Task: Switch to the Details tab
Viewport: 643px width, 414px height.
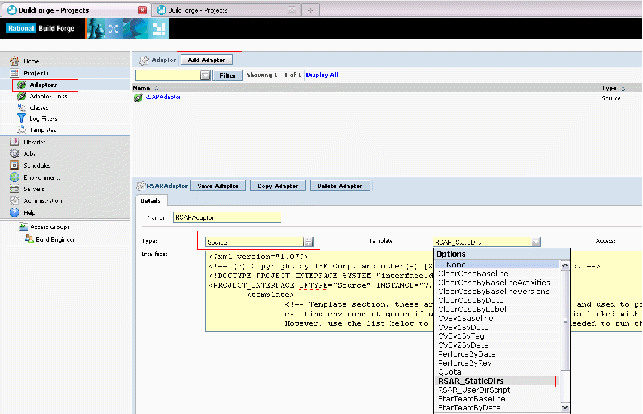Action: point(150,201)
